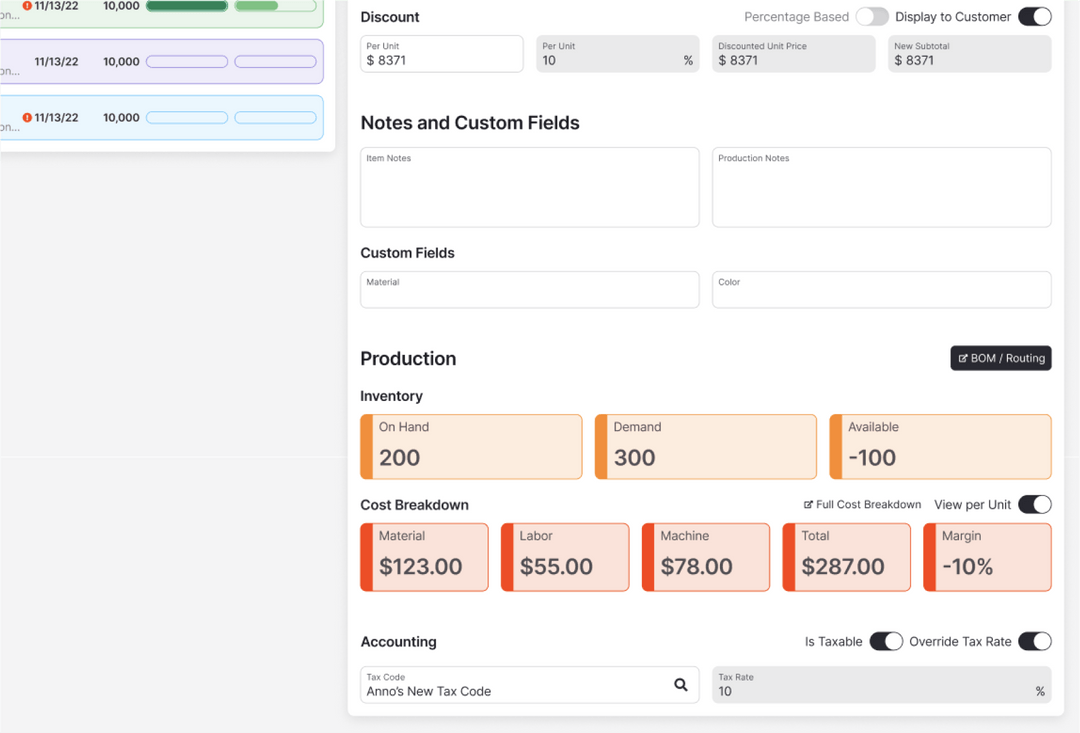Select the Margin card showing -10%

click(x=987, y=557)
